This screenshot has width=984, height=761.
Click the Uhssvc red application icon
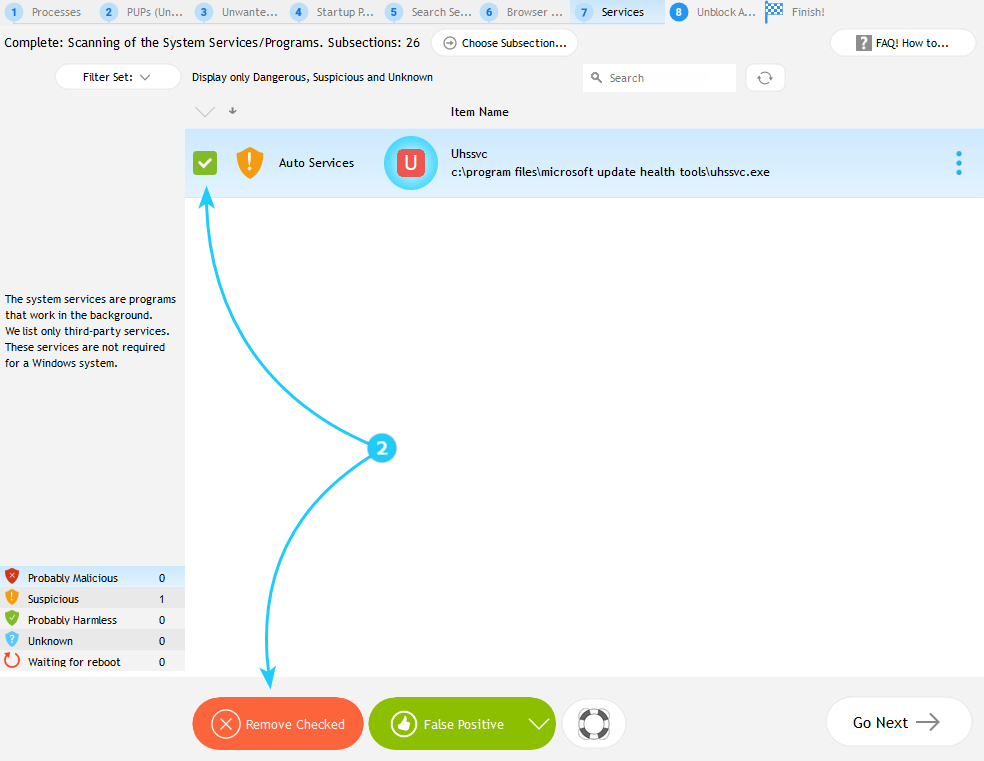click(x=410, y=163)
